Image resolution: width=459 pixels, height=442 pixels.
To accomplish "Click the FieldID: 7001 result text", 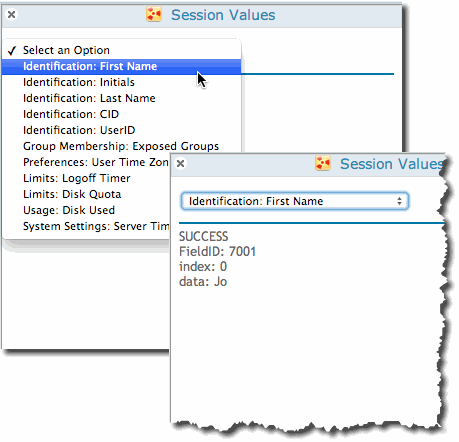I will coord(217,252).
